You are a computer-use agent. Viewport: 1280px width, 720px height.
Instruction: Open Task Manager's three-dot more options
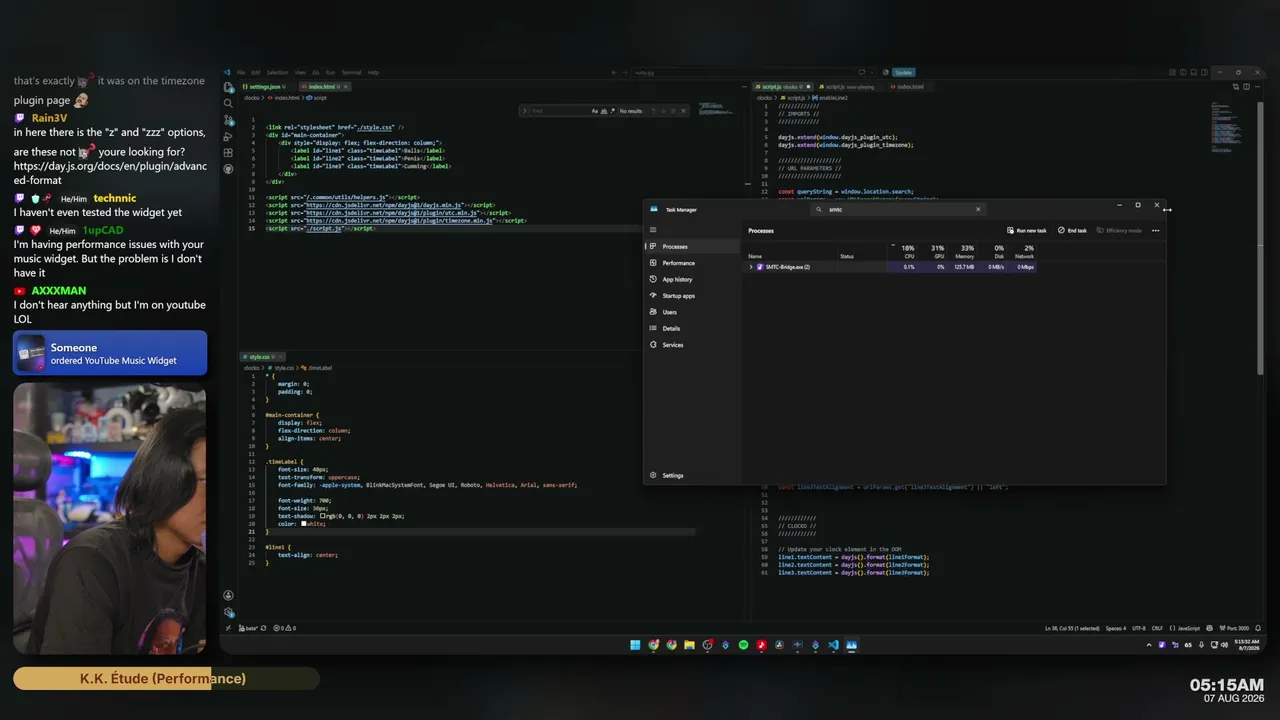click(x=1155, y=231)
